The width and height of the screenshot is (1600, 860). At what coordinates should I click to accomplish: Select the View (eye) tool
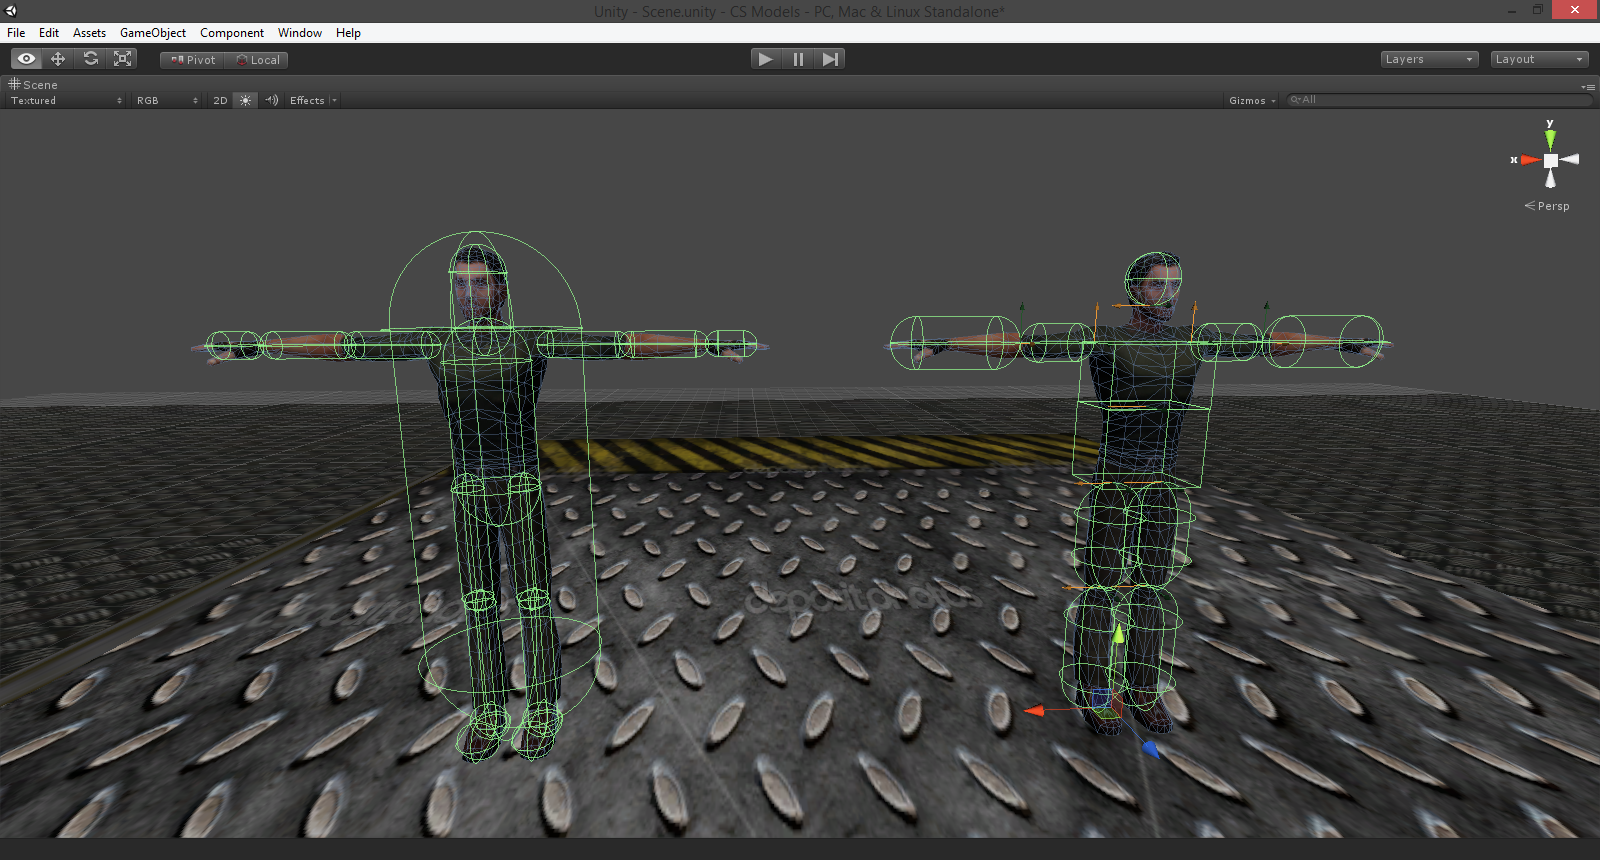pyautogui.click(x=26, y=59)
